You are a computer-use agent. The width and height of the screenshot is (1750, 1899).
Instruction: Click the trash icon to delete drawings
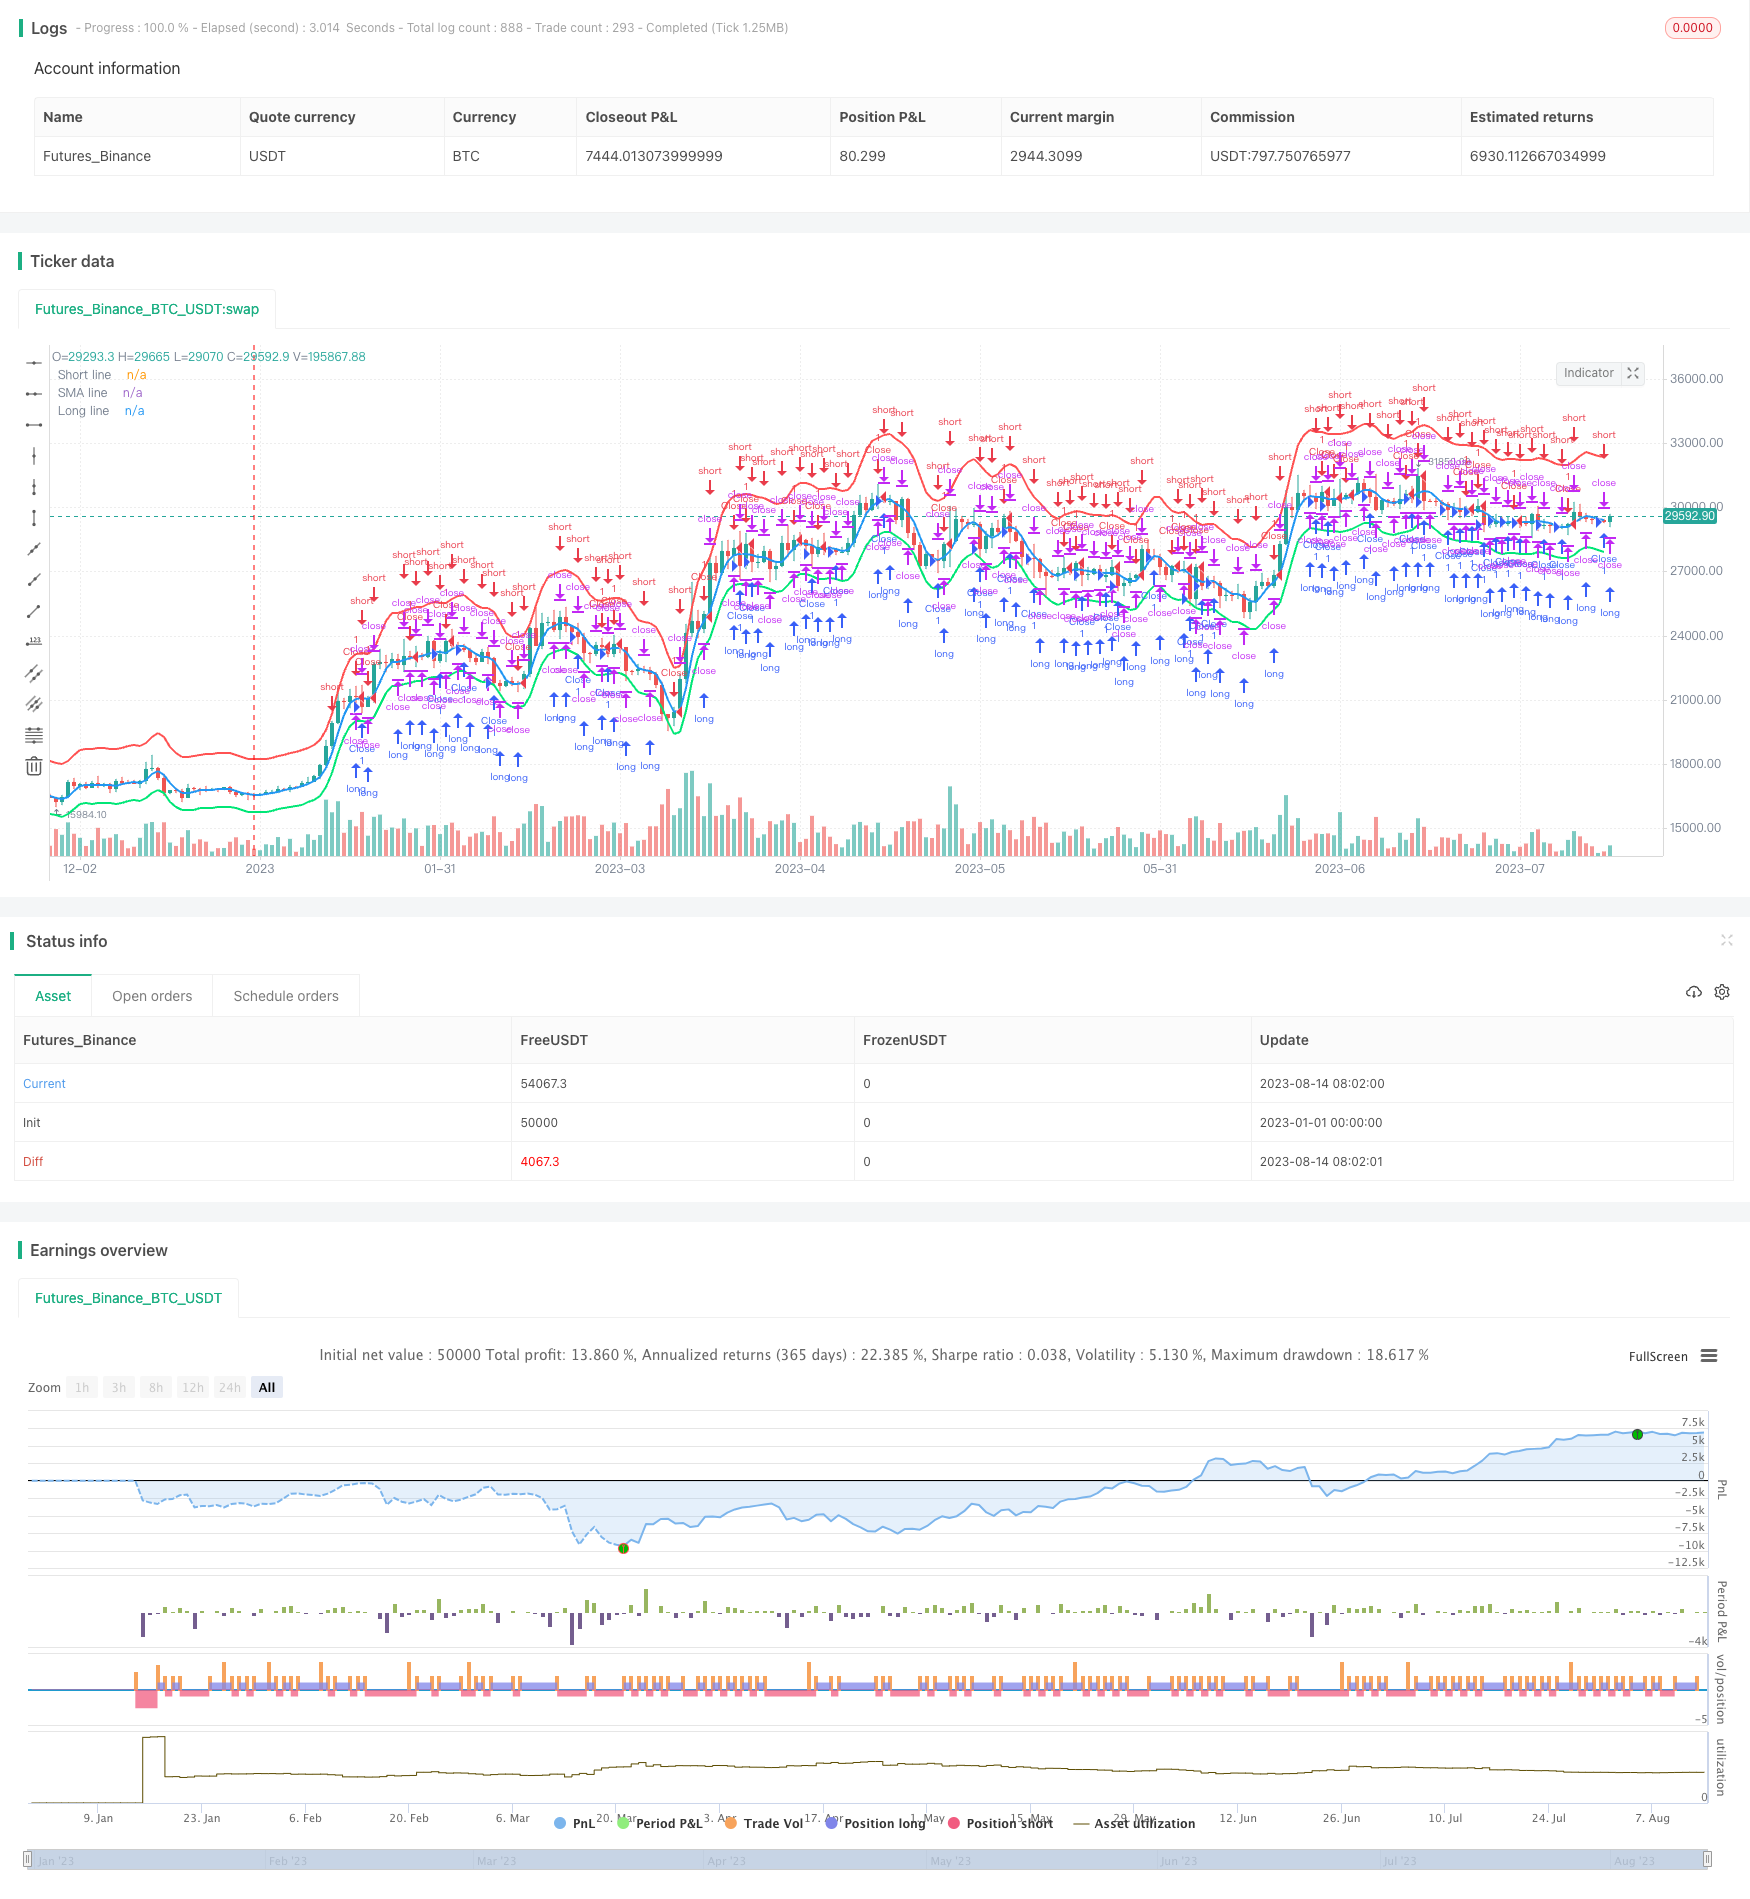click(34, 767)
